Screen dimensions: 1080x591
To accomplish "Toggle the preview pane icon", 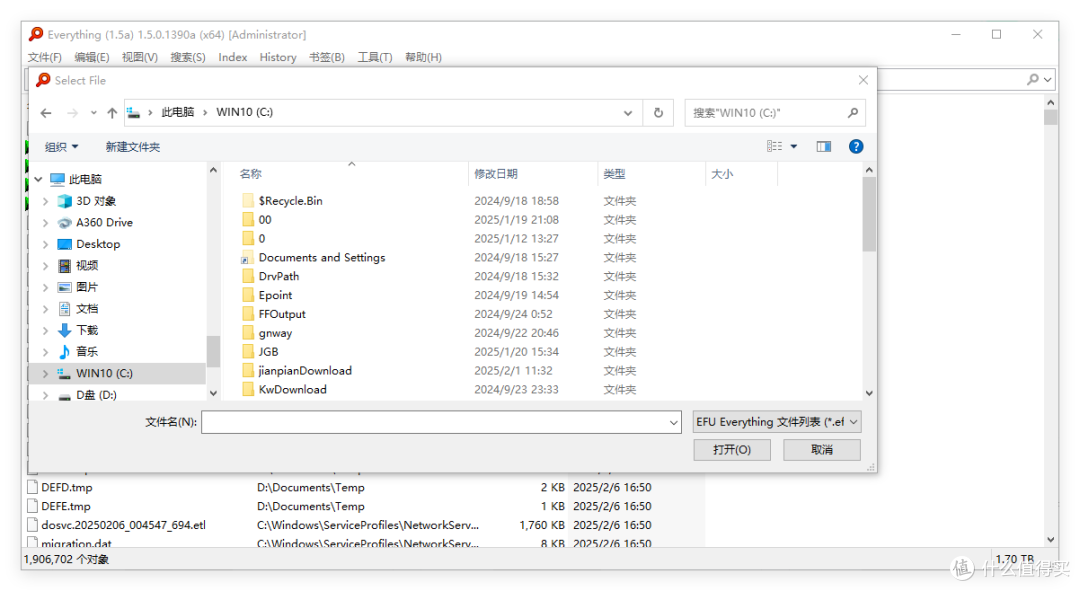I will click(x=824, y=146).
